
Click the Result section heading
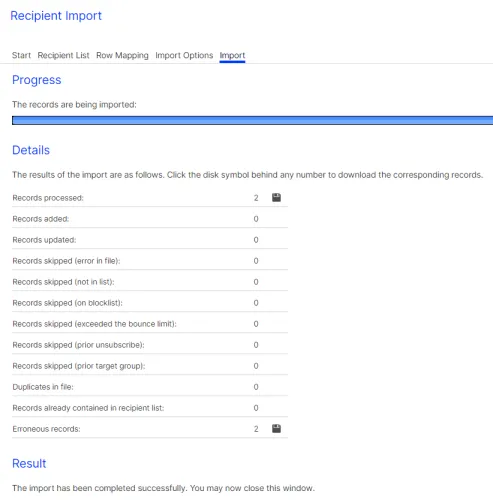pos(29,463)
